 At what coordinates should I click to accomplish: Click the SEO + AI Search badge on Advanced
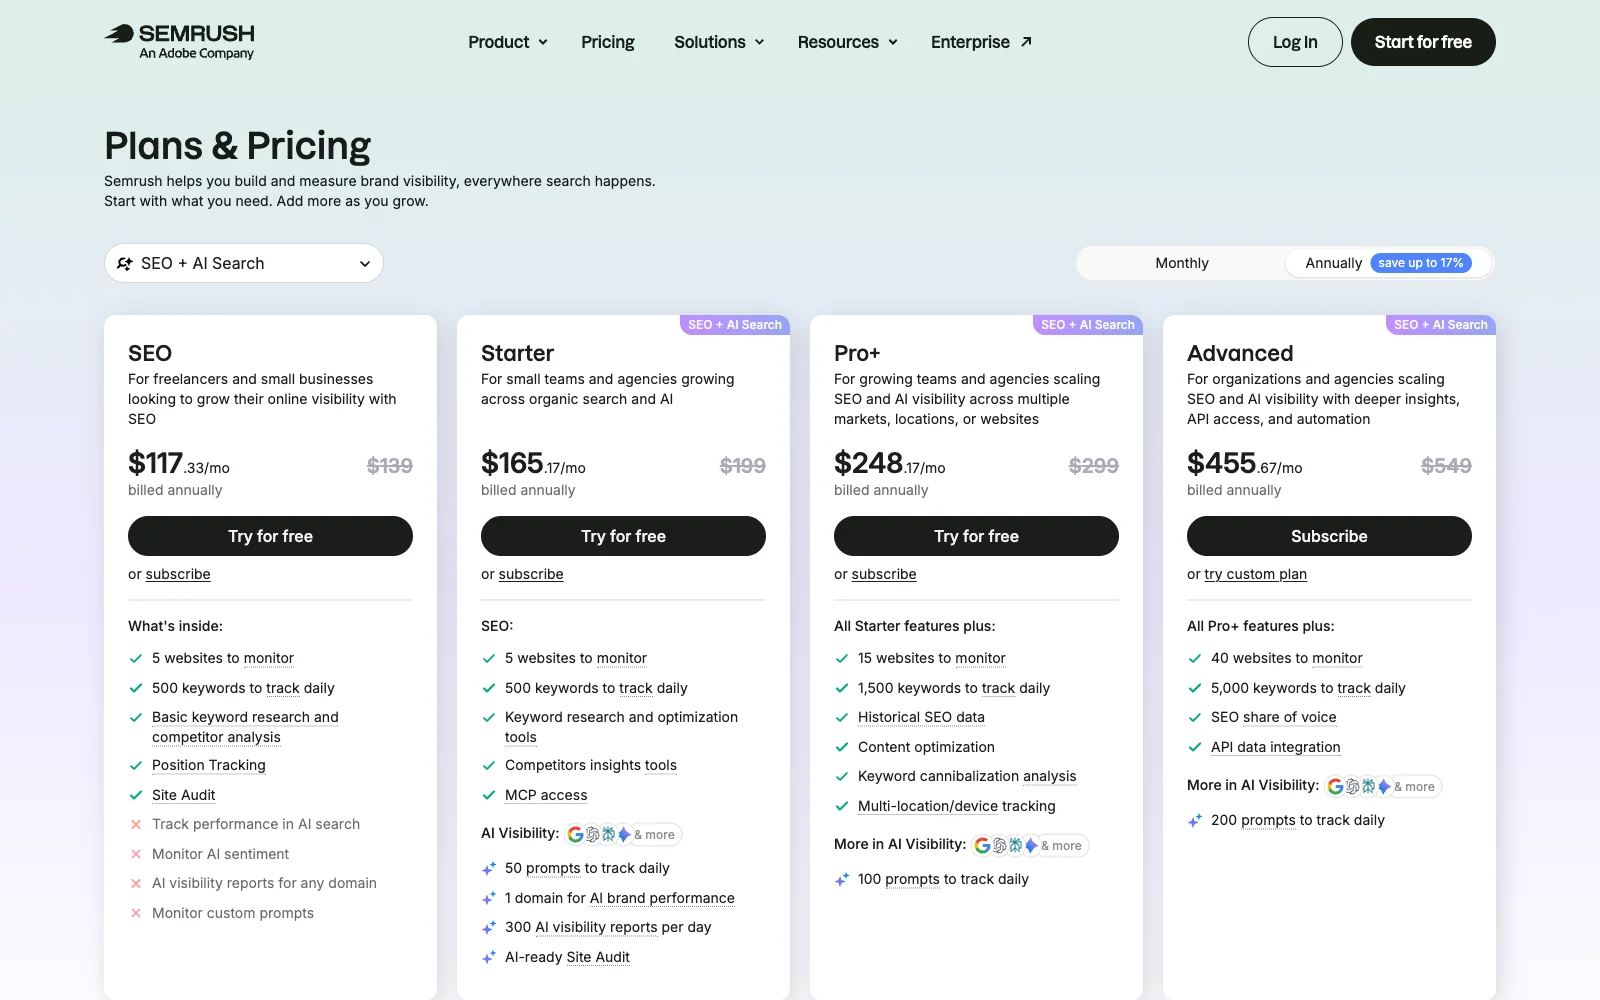click(1441, 325)
